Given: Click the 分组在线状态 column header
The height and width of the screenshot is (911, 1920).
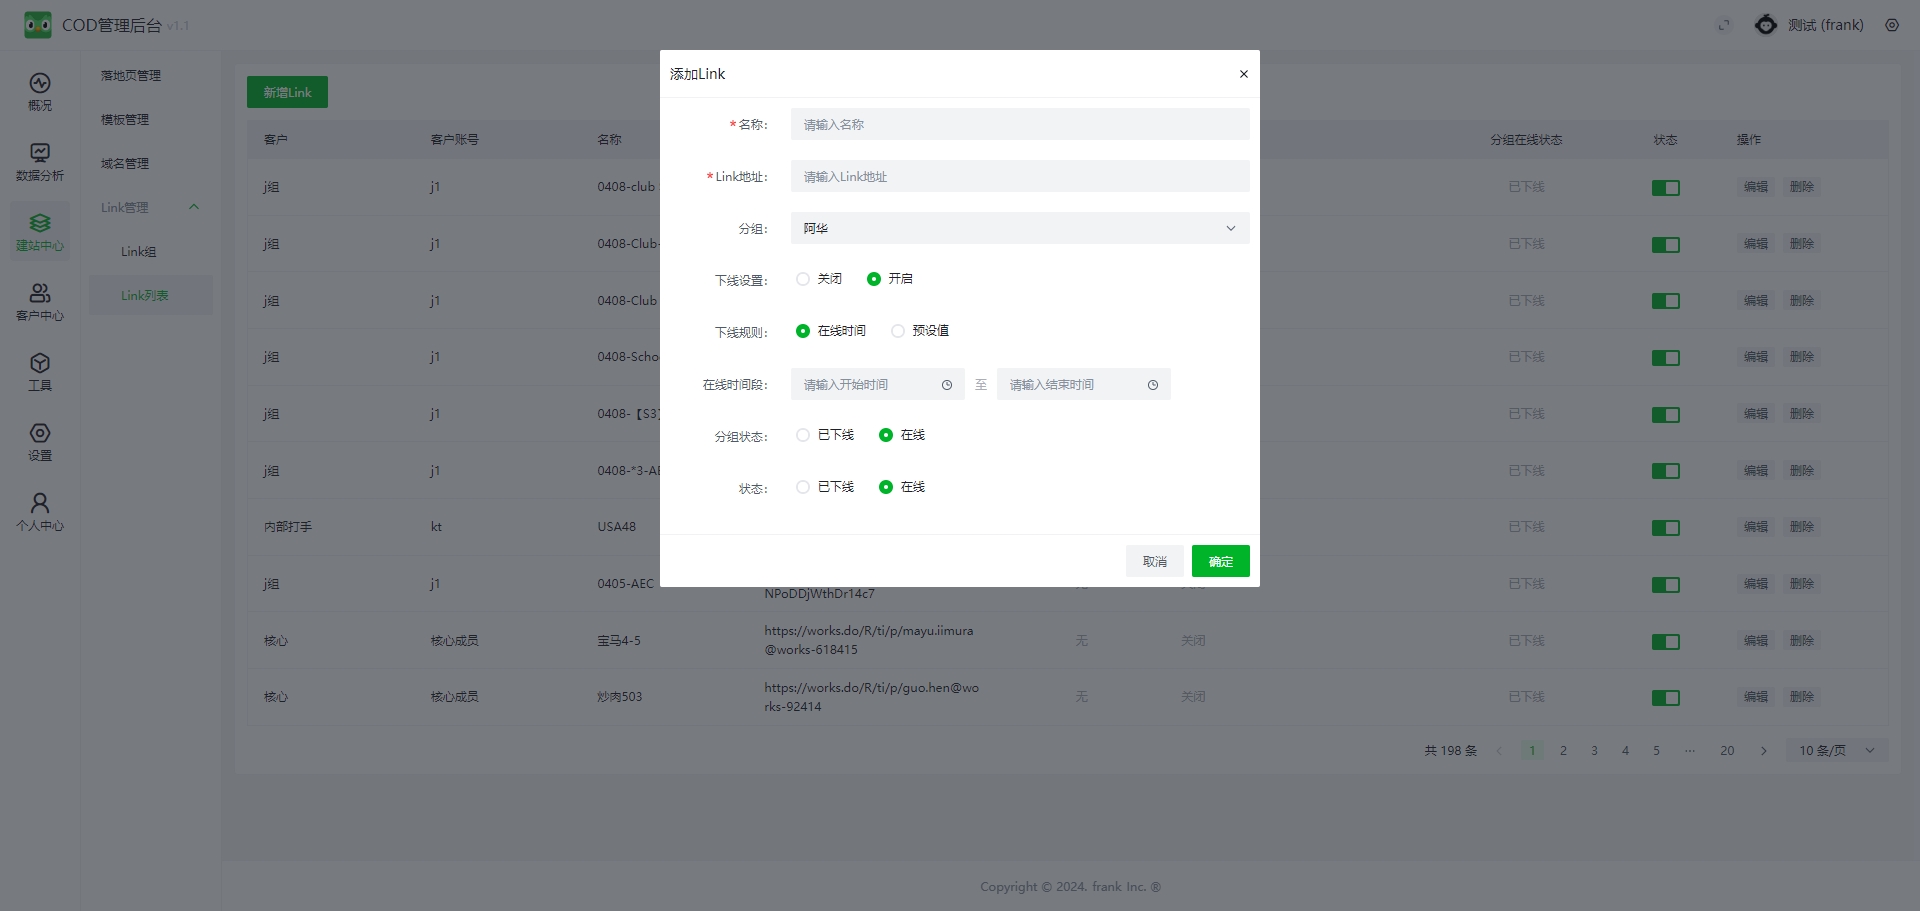Looking at the screenshot, I should coord(1526,140).
